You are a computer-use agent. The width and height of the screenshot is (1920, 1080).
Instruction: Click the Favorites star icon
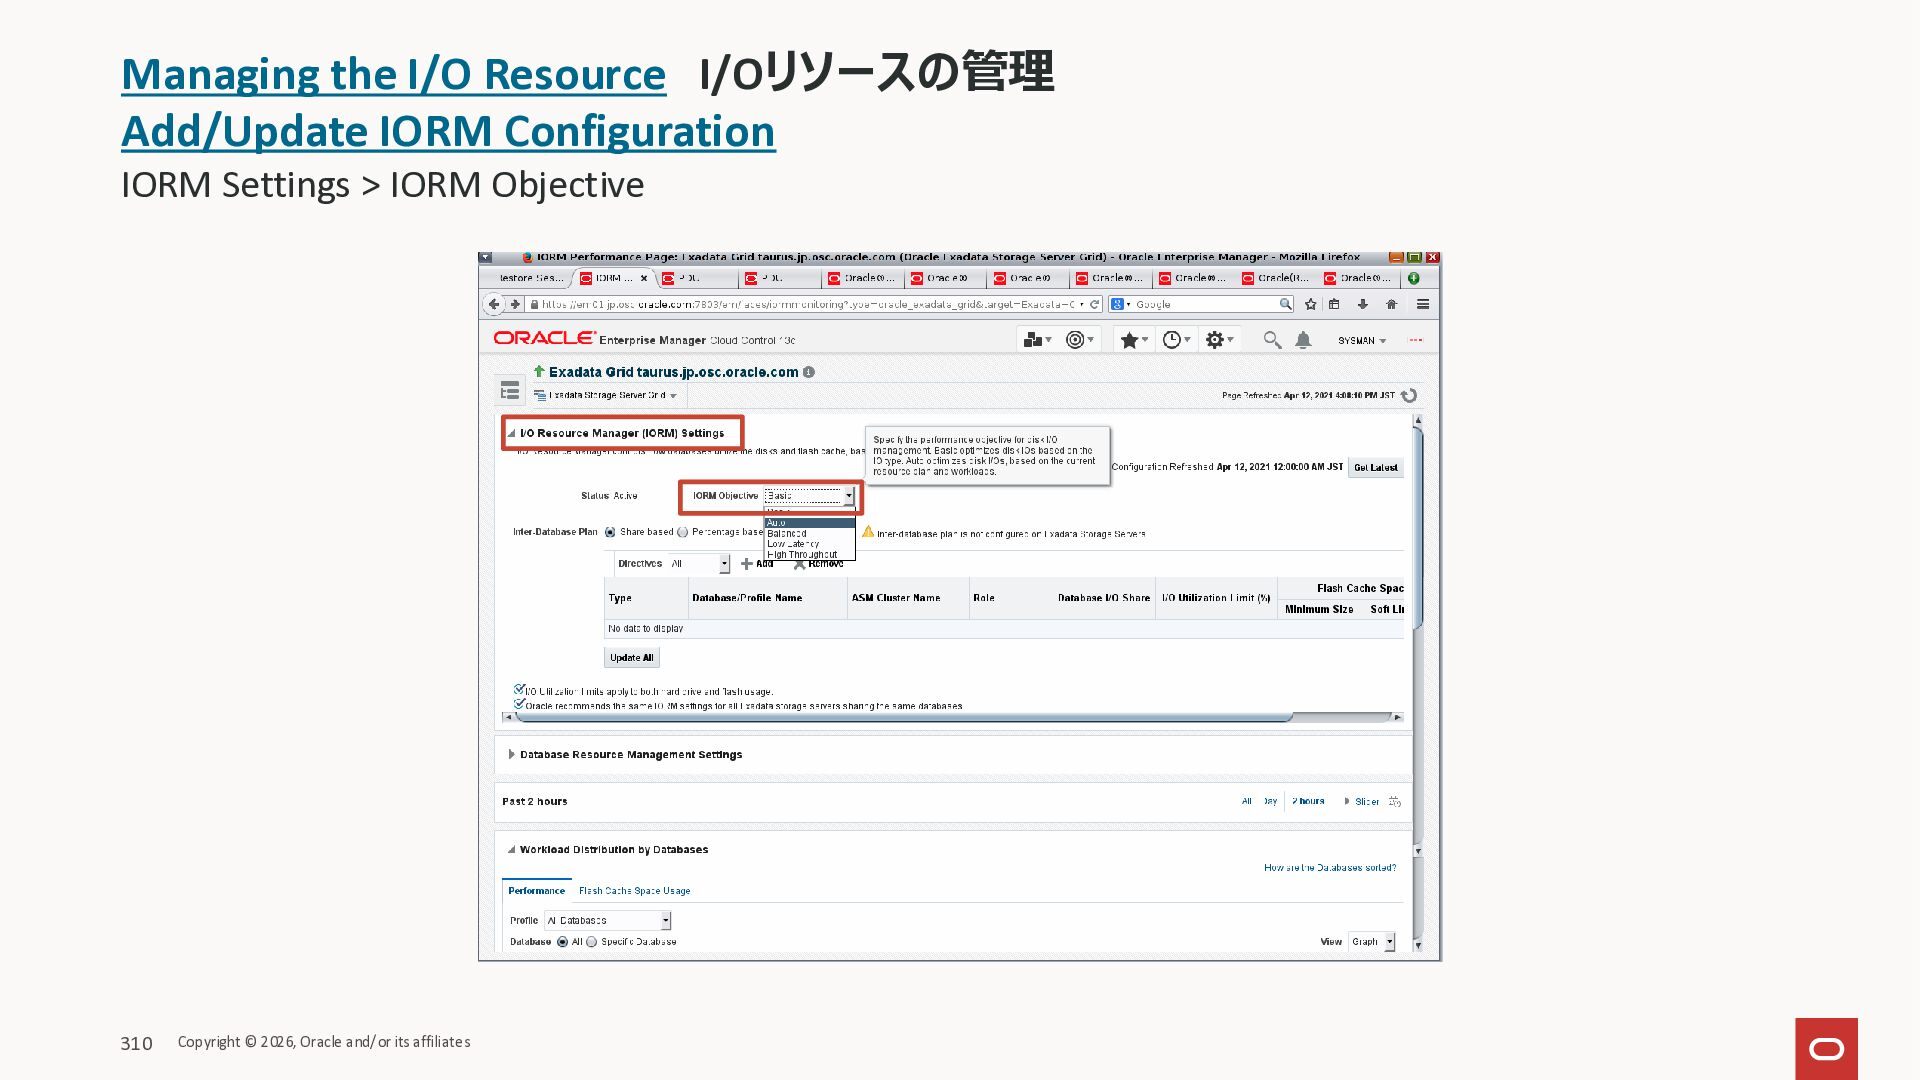(1130, 340)
